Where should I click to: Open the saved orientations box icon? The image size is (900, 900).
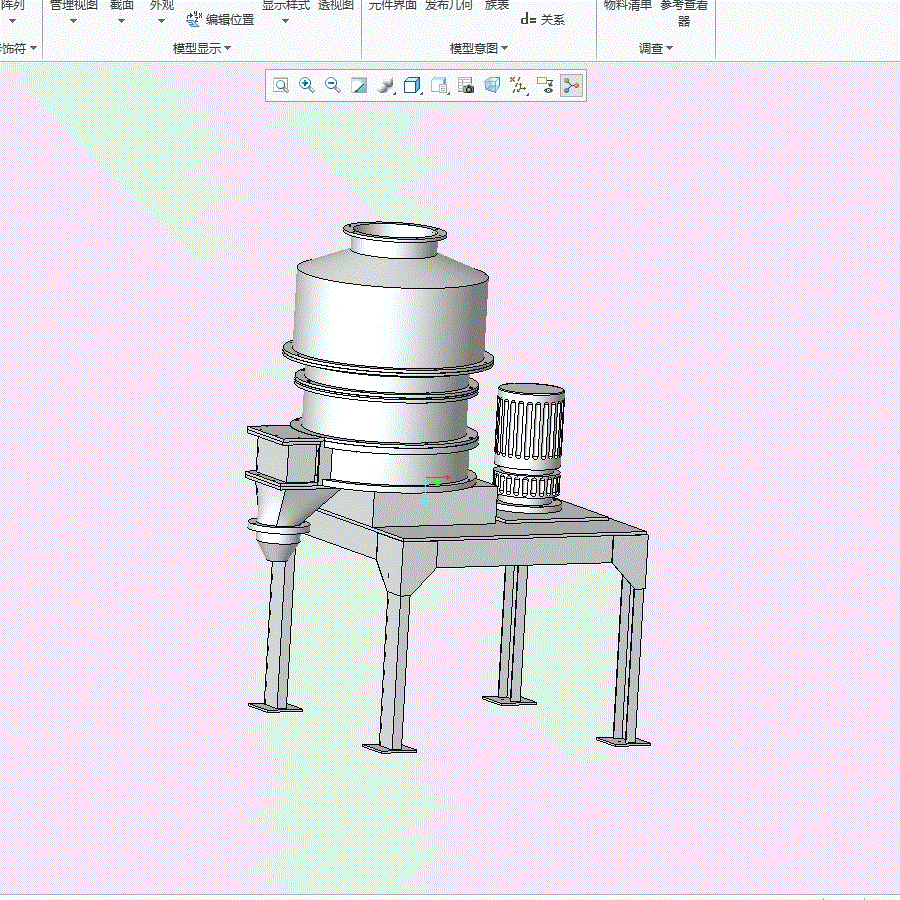click(413, 86)
